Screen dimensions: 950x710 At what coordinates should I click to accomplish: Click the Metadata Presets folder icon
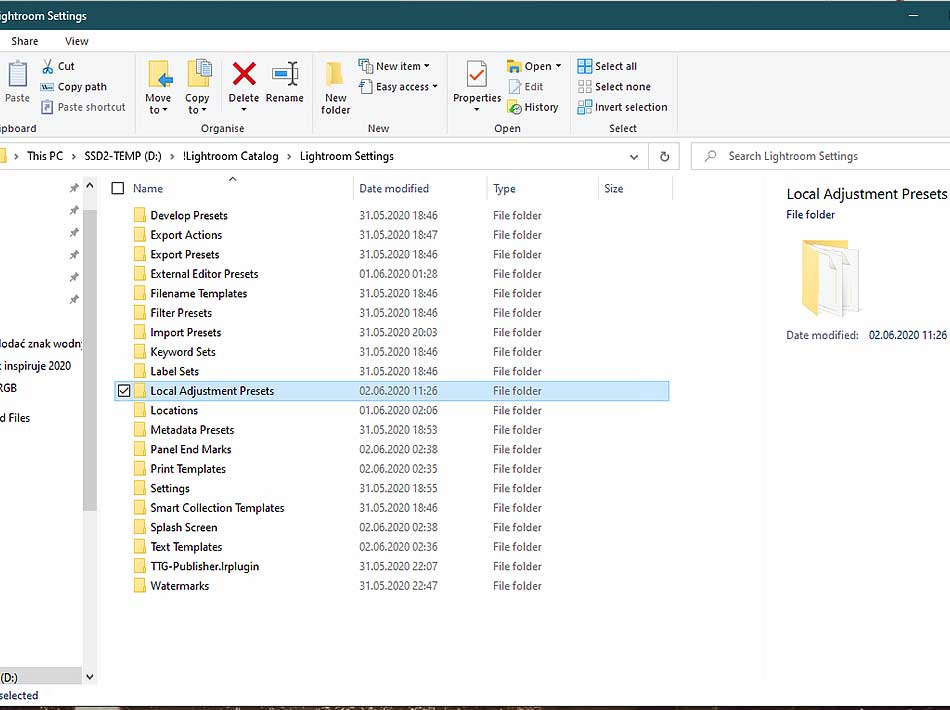[139, 430]
